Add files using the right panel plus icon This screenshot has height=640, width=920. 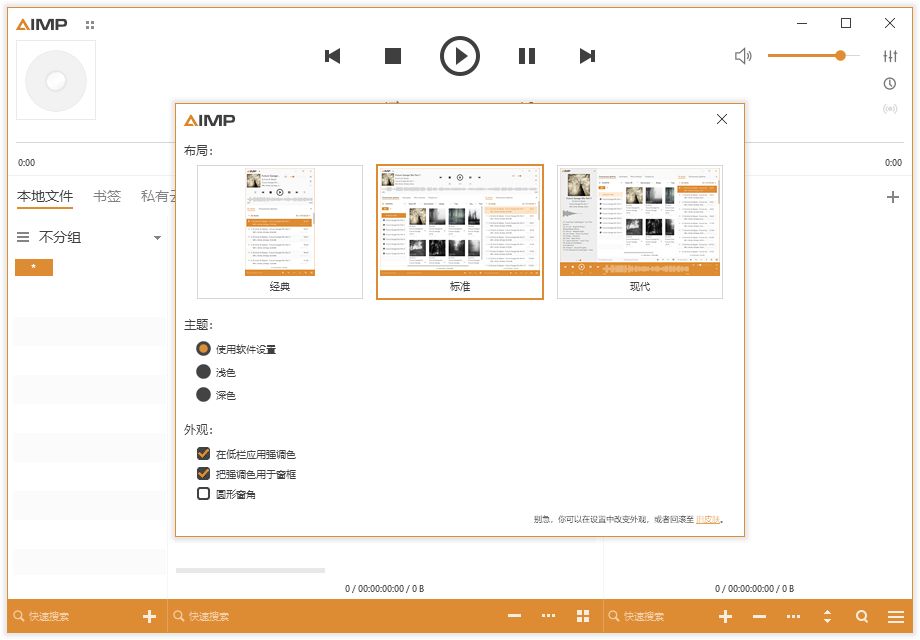pos(725,617)
